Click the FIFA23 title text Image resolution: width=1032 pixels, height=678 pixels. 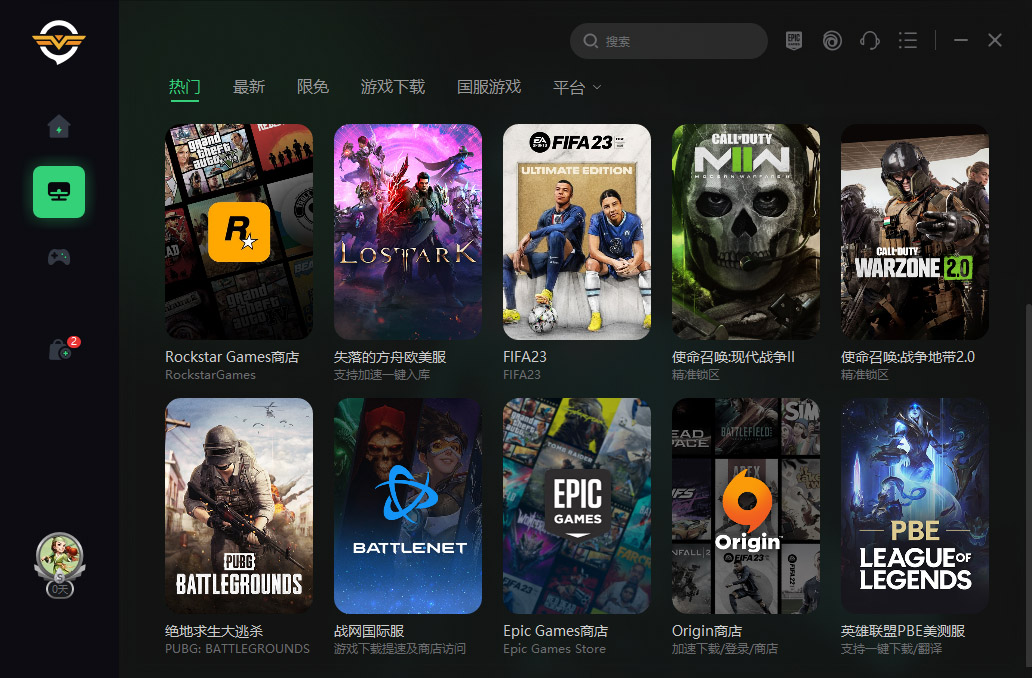pyautogui.click(x=525, y=357)
